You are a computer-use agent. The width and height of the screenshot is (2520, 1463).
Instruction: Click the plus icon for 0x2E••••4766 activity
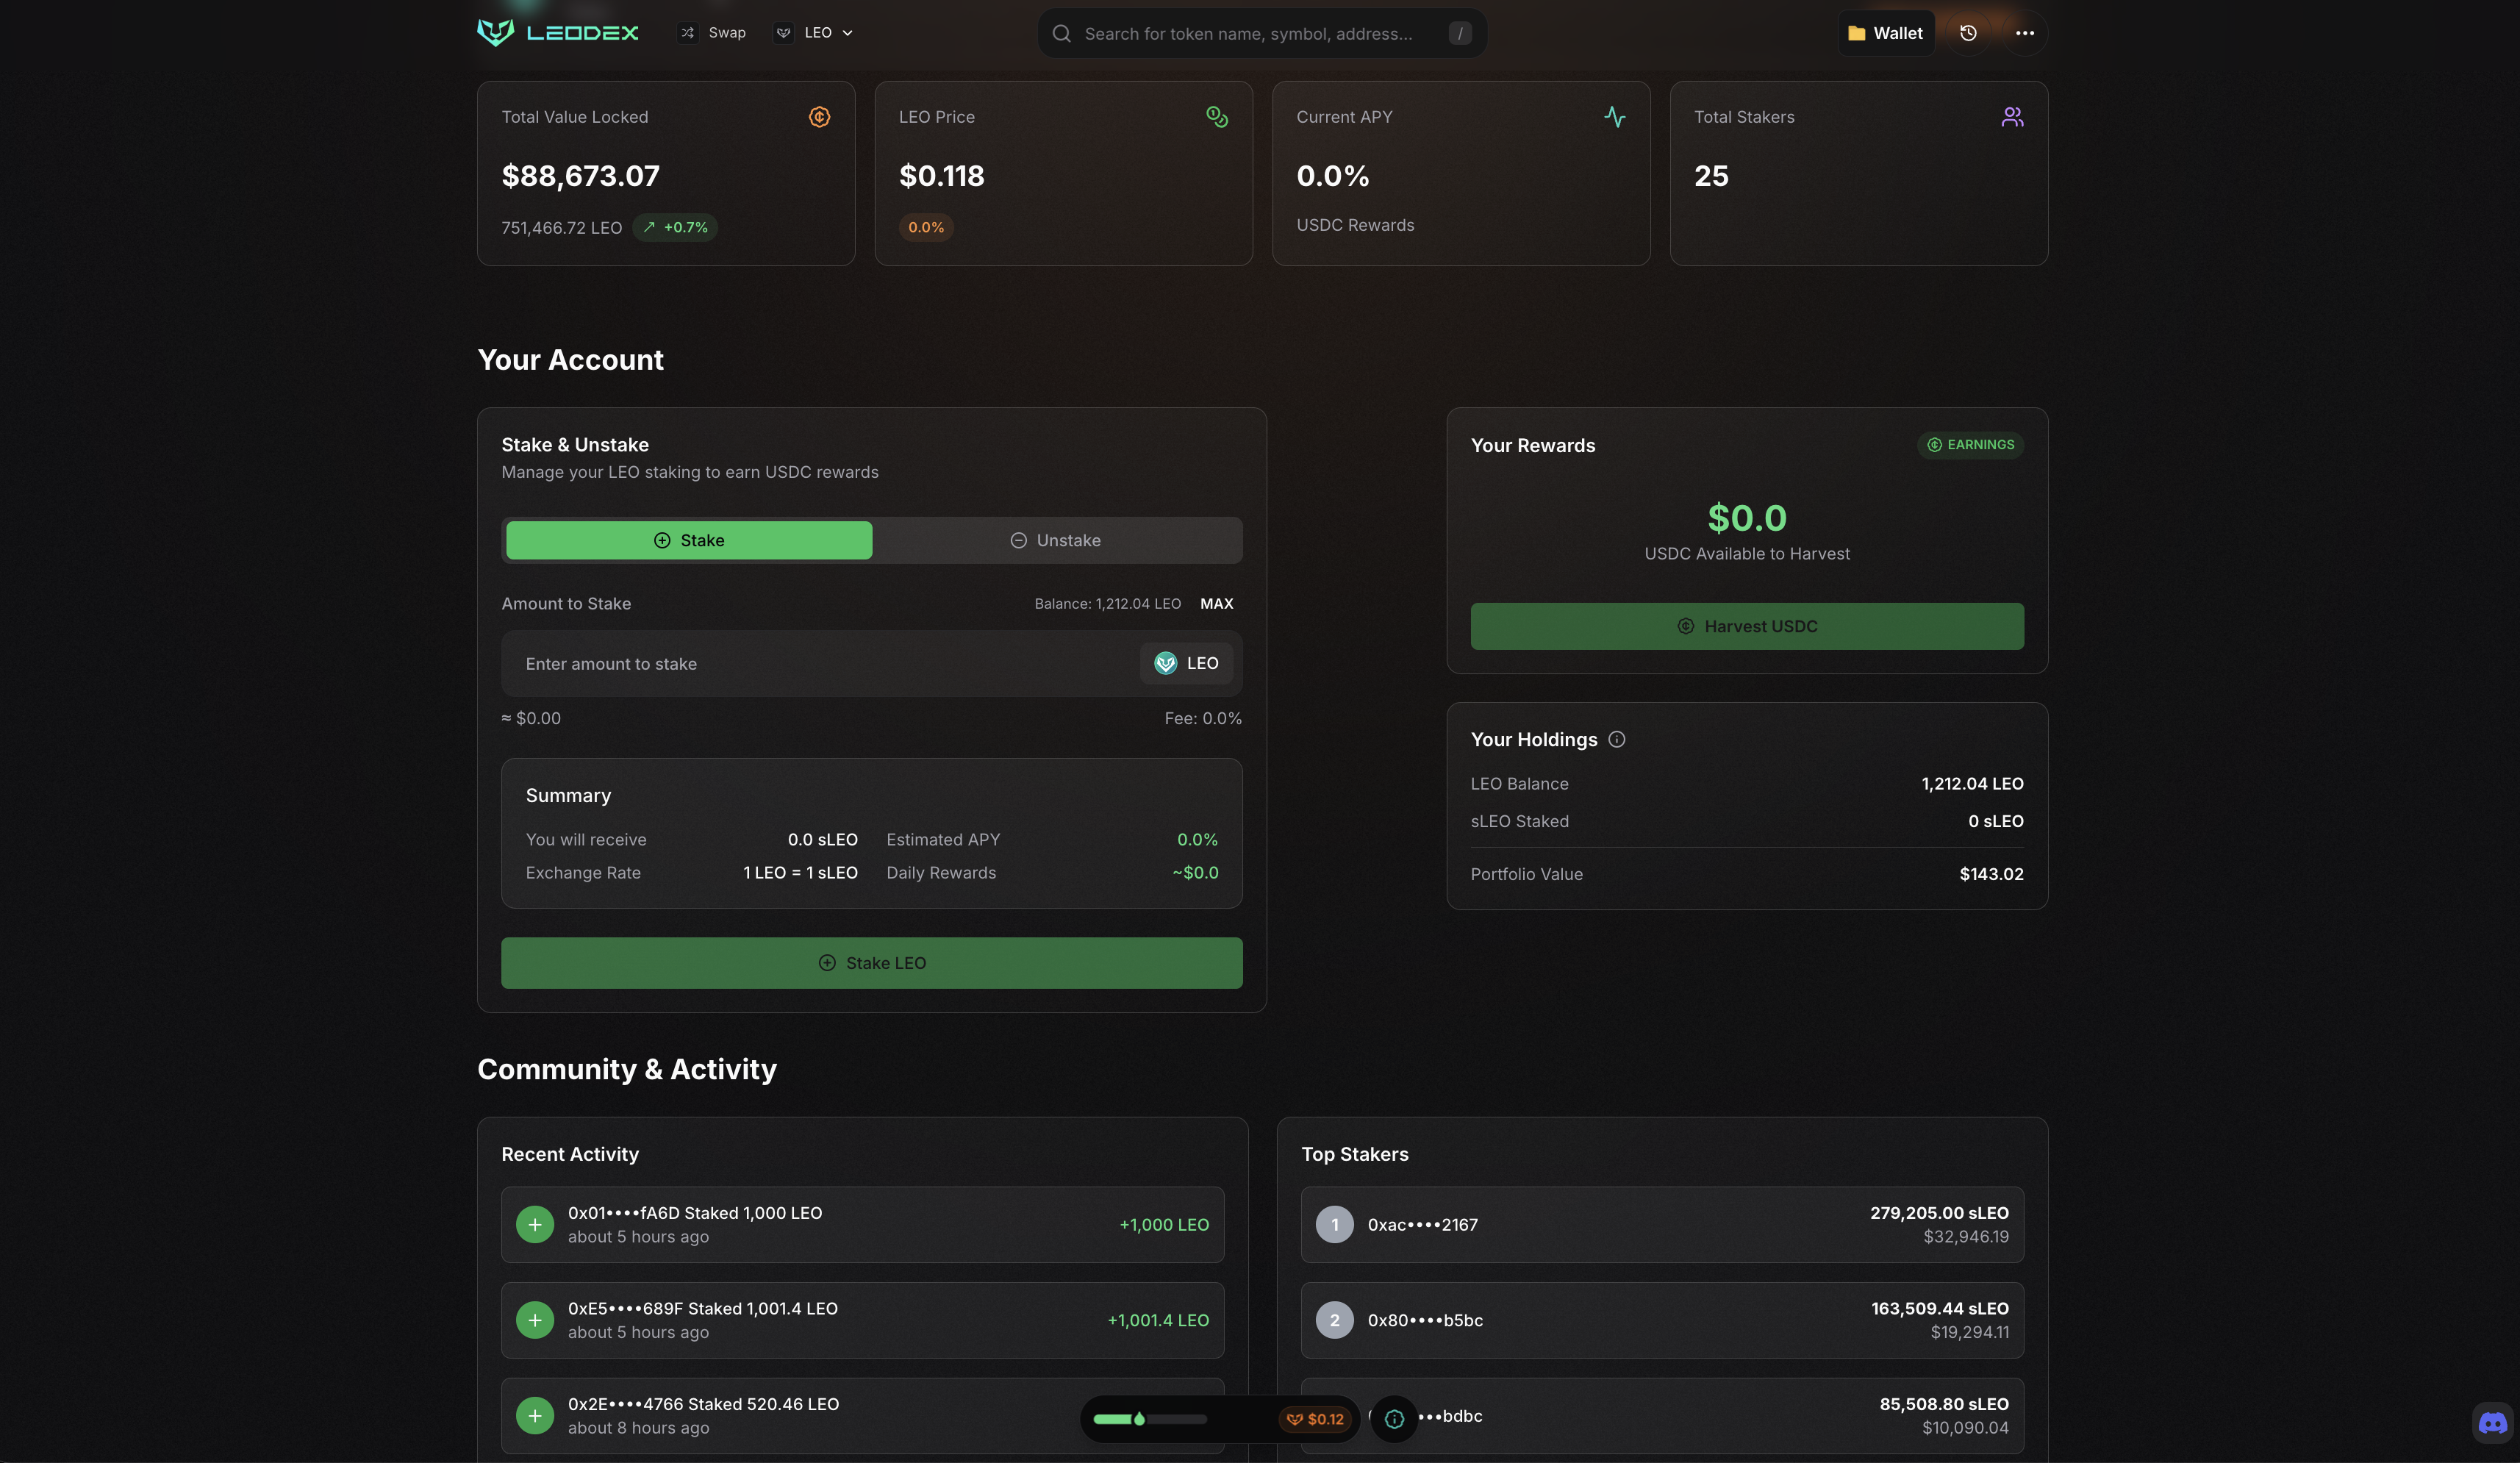[535, 1416]
